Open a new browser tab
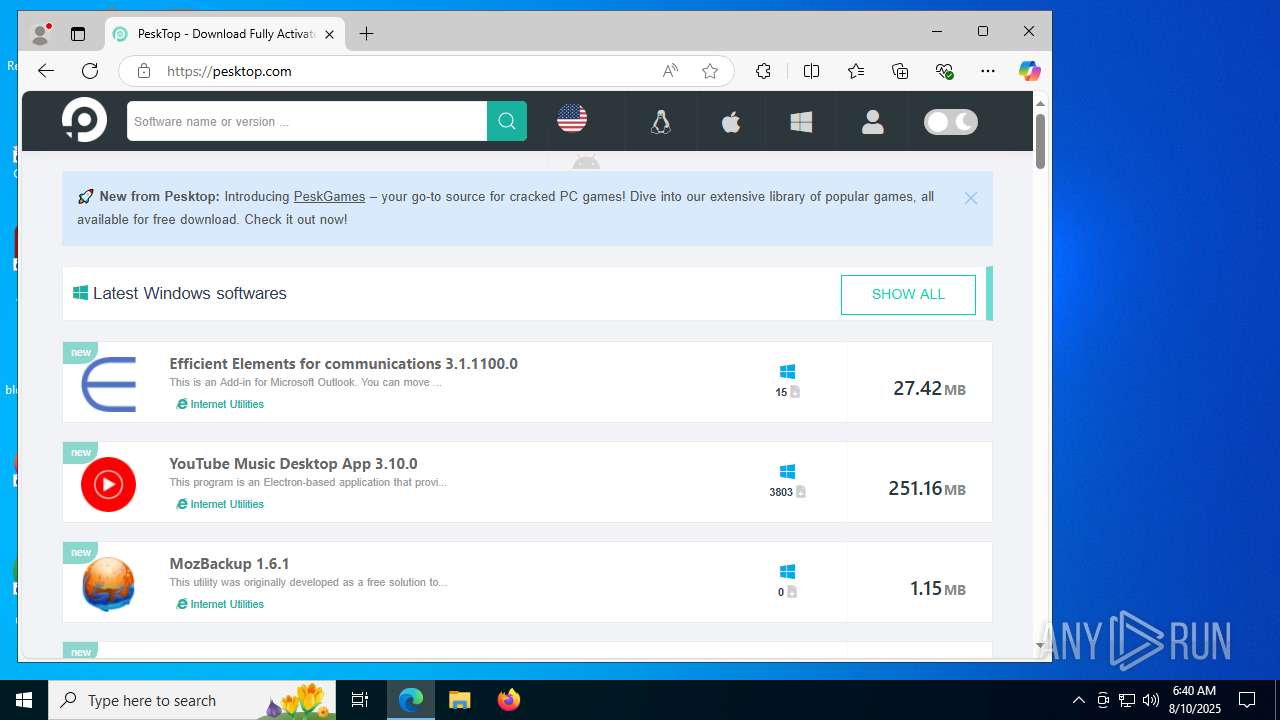Image resolution: width=1280 pixels, height=720 pixels. [366, 34]
